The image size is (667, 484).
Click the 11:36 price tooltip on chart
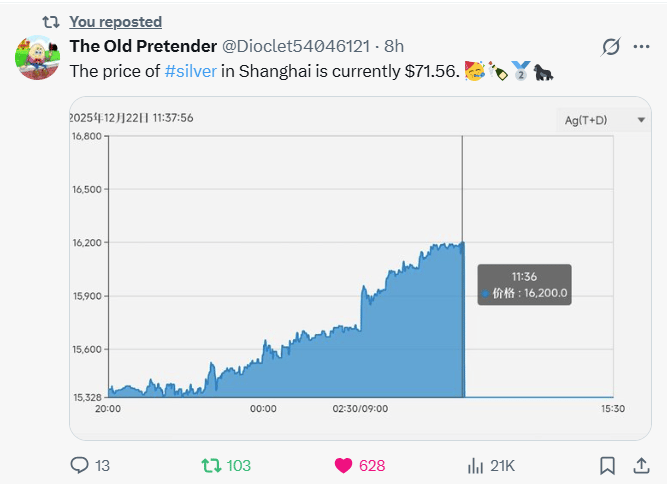click(524, 285)
